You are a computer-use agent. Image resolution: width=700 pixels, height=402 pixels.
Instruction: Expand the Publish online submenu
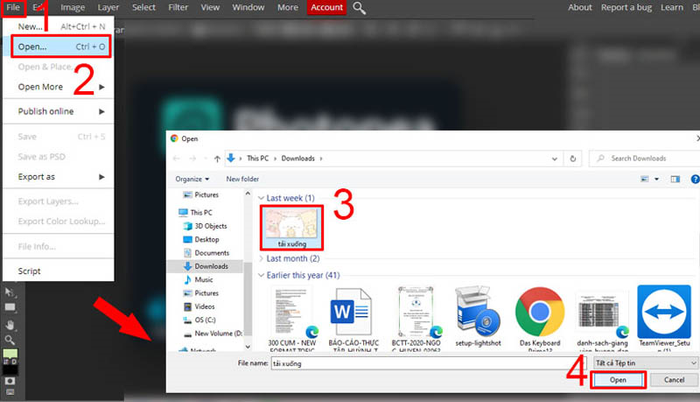click(x=58, y=112)
